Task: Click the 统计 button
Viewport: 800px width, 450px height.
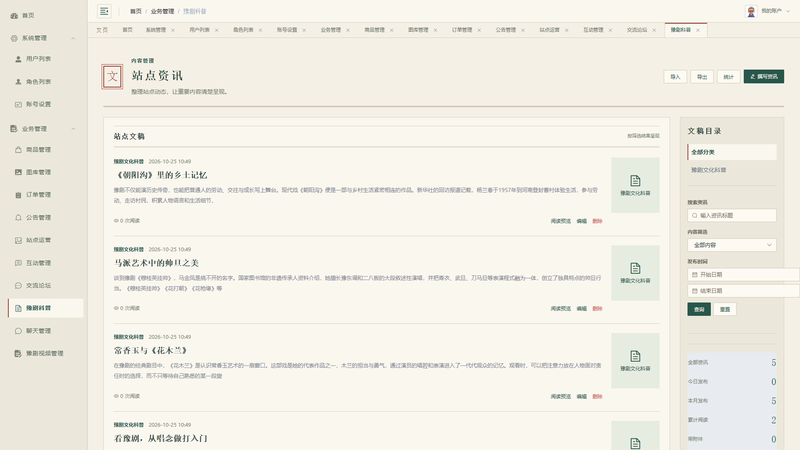Action: pyautogui.click(x=729, y=77)
